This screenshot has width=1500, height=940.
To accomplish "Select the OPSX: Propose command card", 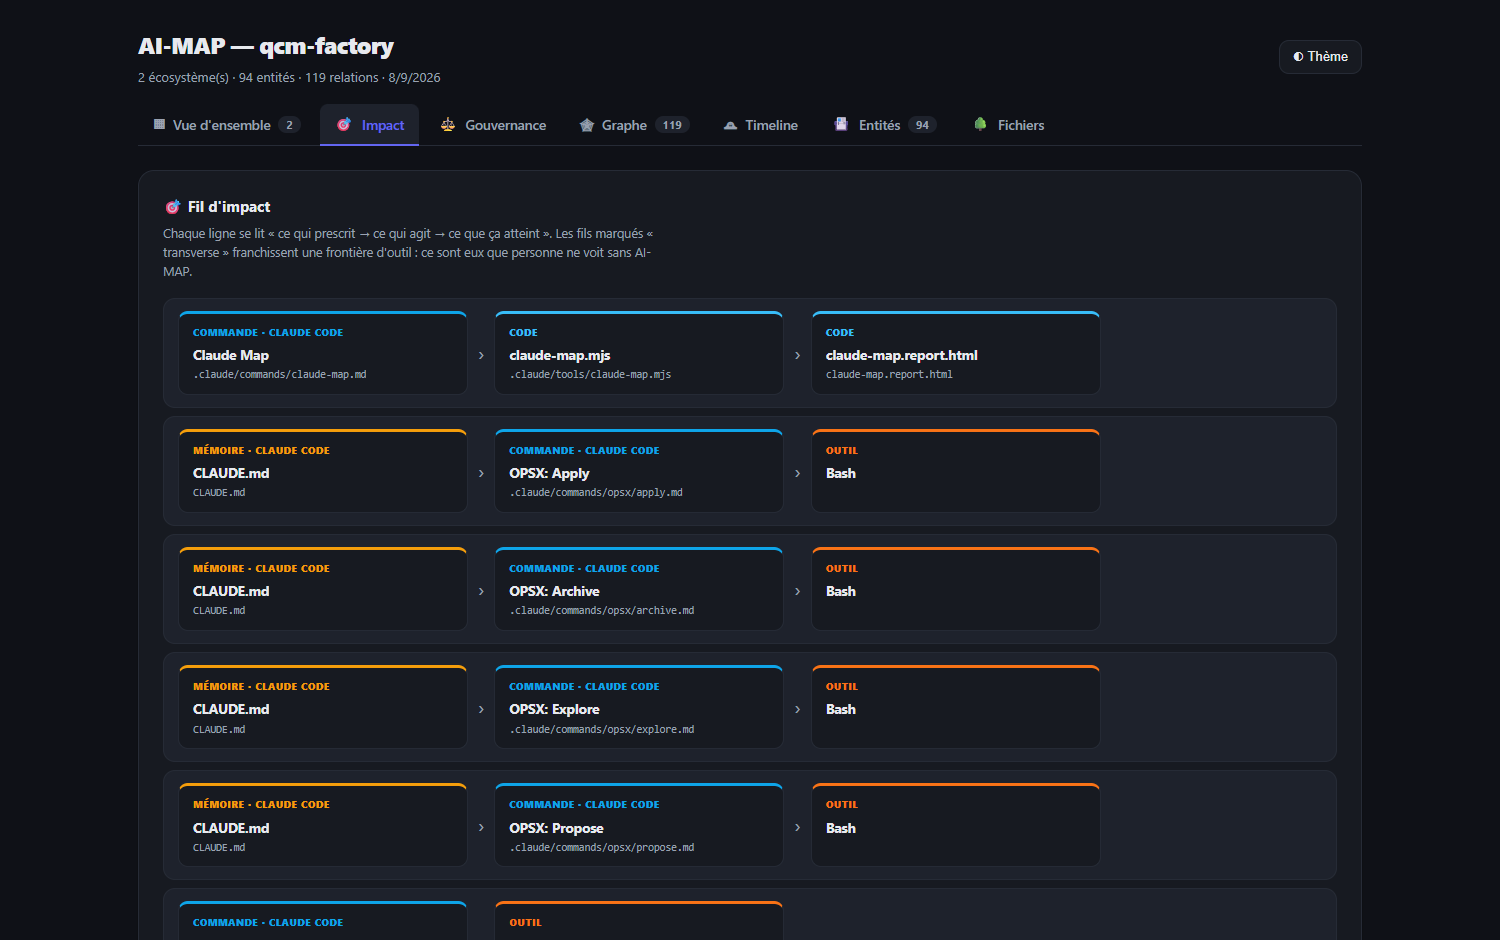I will [x=639, y=825].
